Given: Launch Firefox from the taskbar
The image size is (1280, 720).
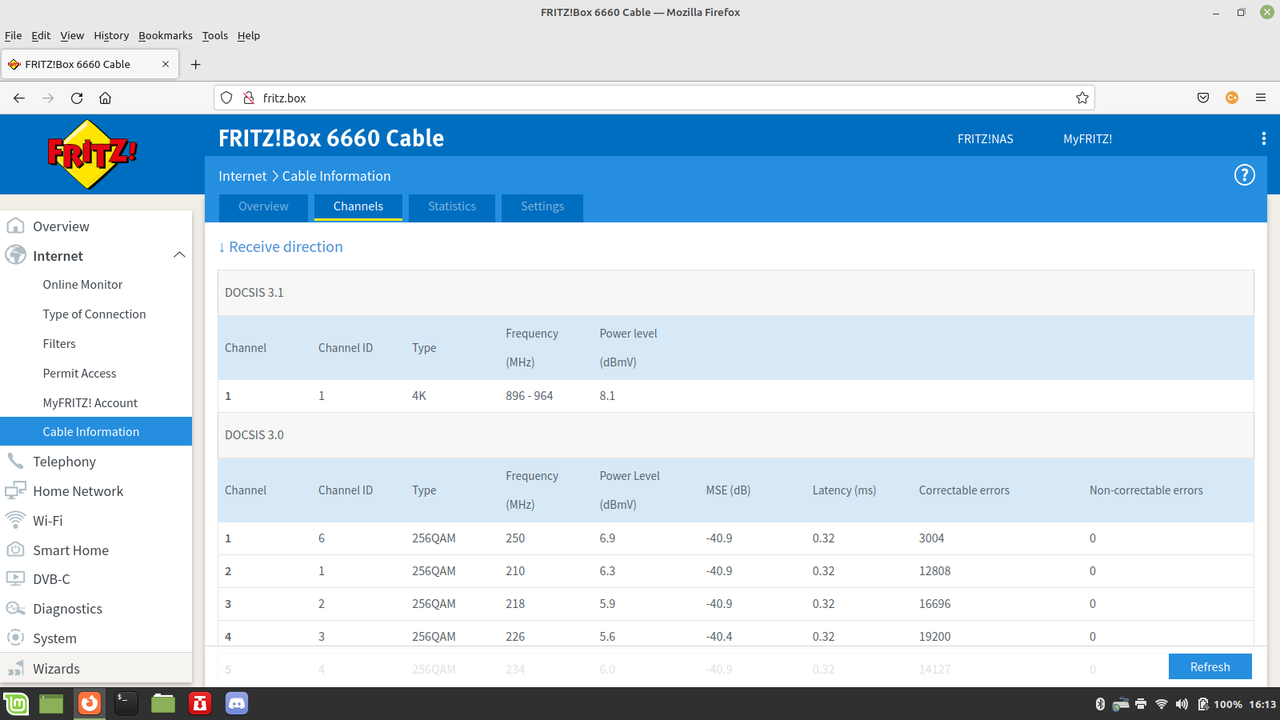Looking at the screenshot, I should pyautogui.click(x=89, y=704).
